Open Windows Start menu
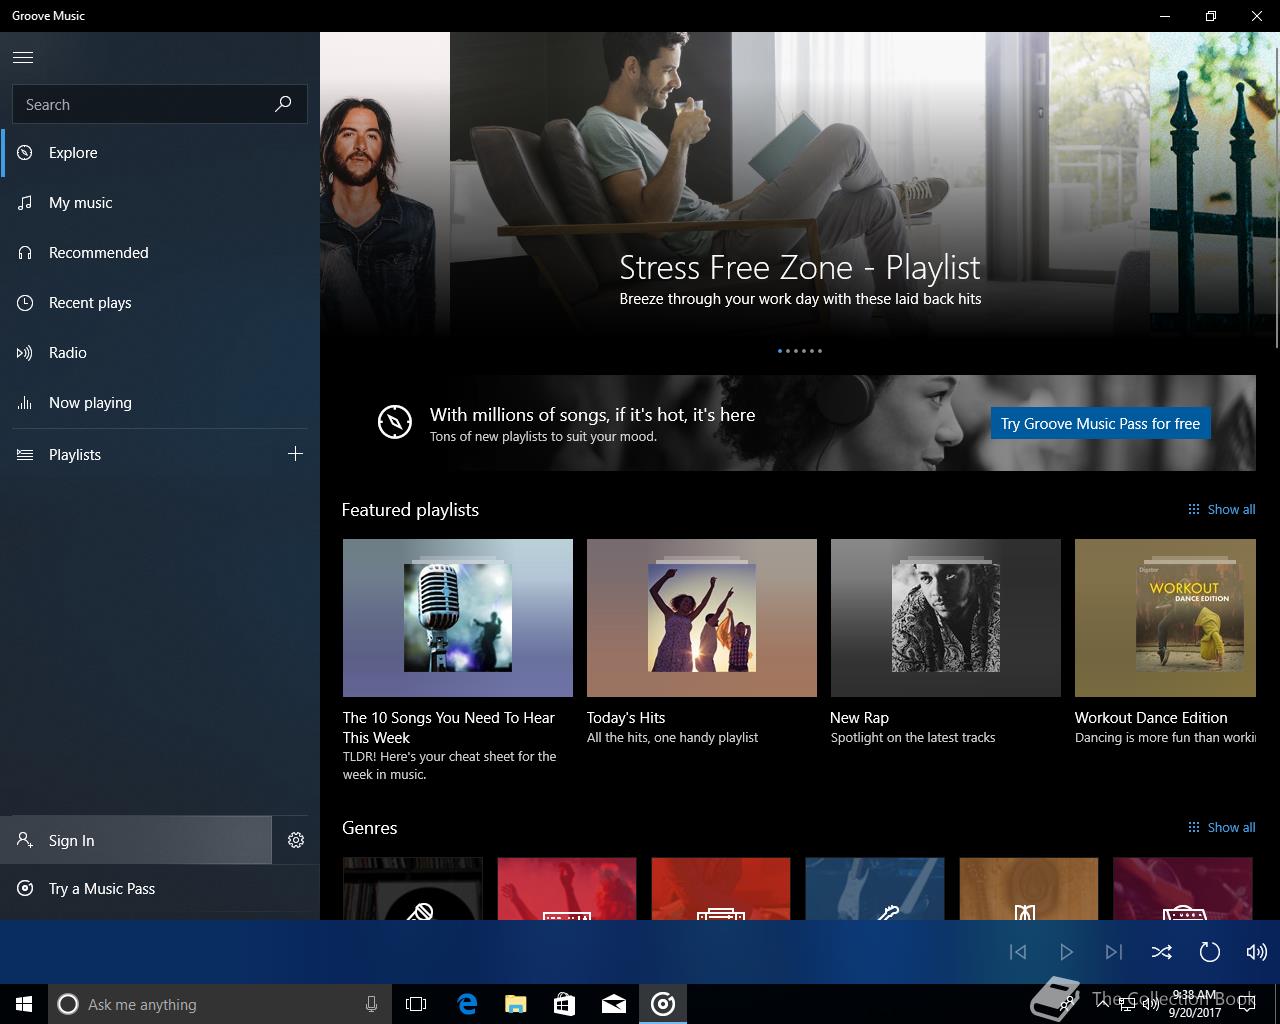This screenshot has height=1024, width=1280. (x=24, y=1004)
